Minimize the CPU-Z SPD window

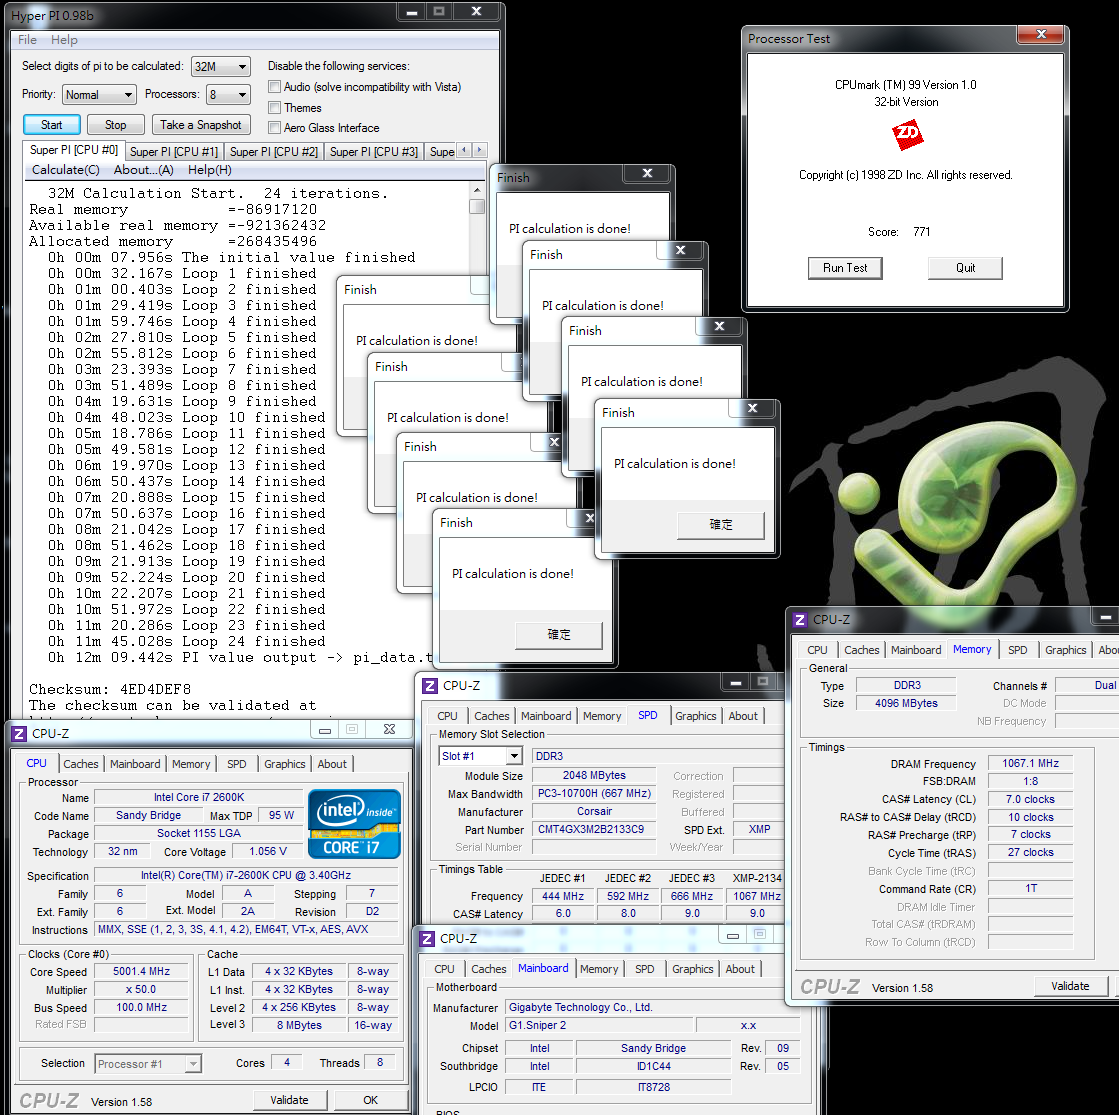pyautogui.click(x=735, y=682)
